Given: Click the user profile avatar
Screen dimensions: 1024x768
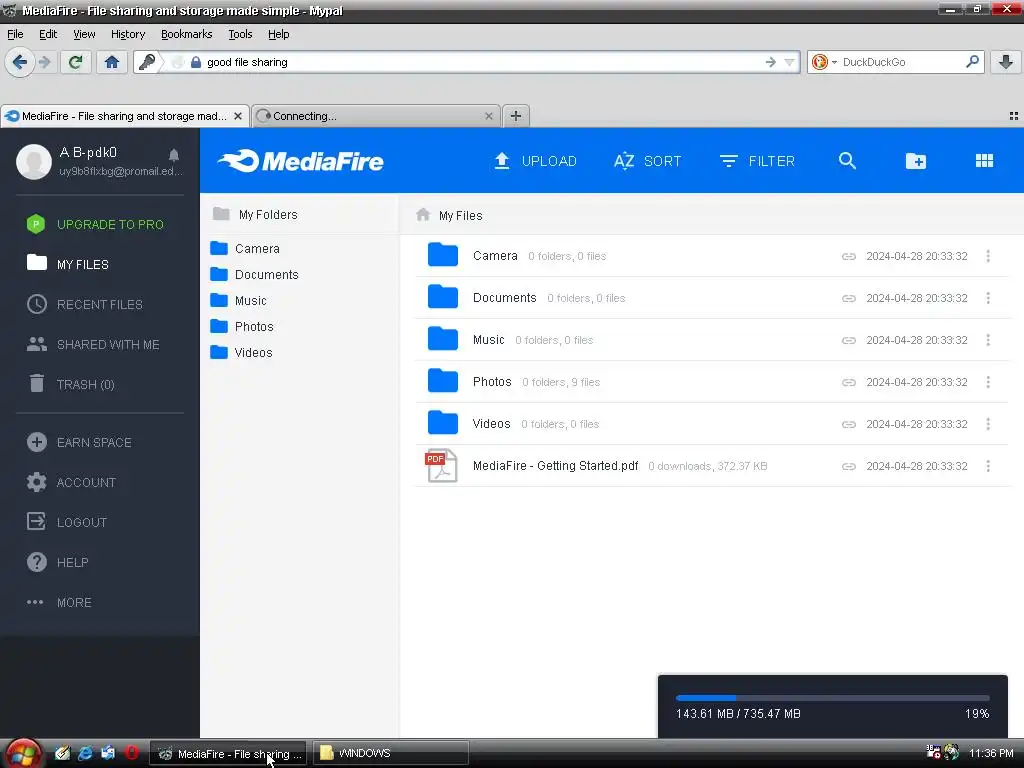Looking at the screenshot, I should pyautogui.click(x=34, y=162).
